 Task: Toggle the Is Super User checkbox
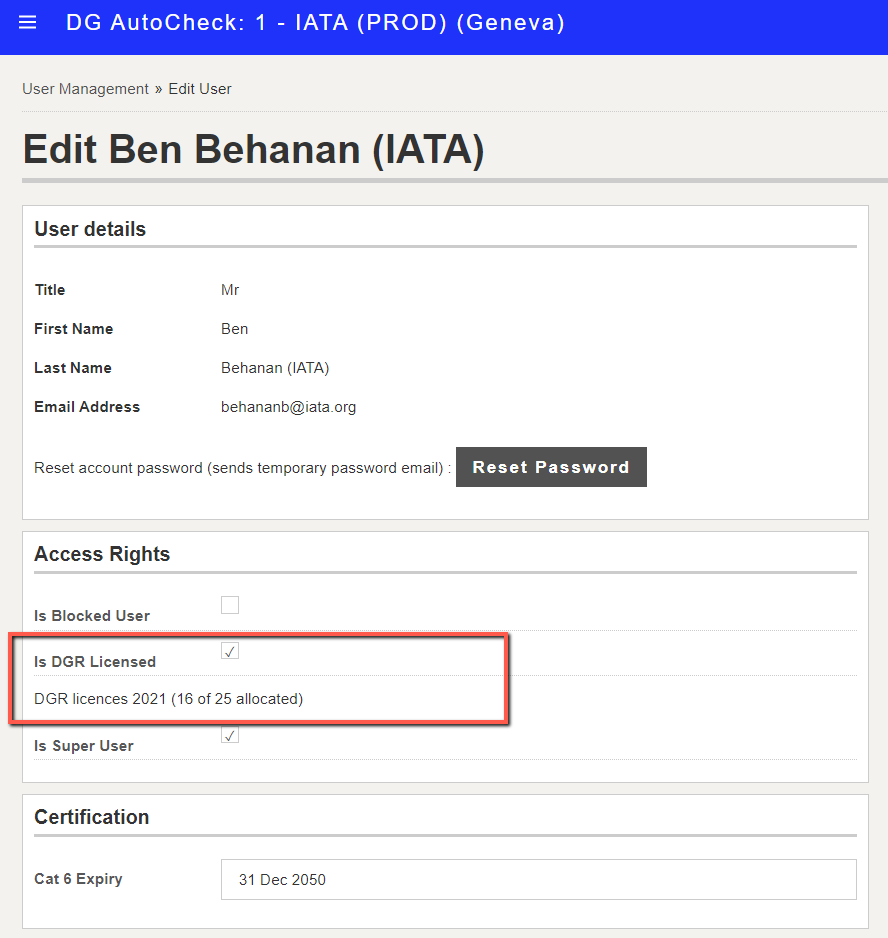[x=230, y=735]
